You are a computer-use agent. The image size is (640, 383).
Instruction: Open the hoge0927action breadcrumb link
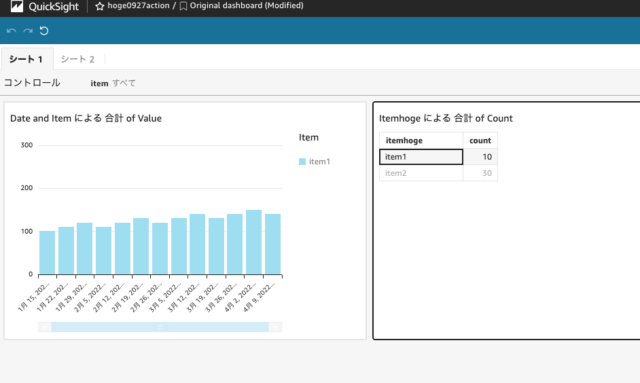click(x=138, y=6)
